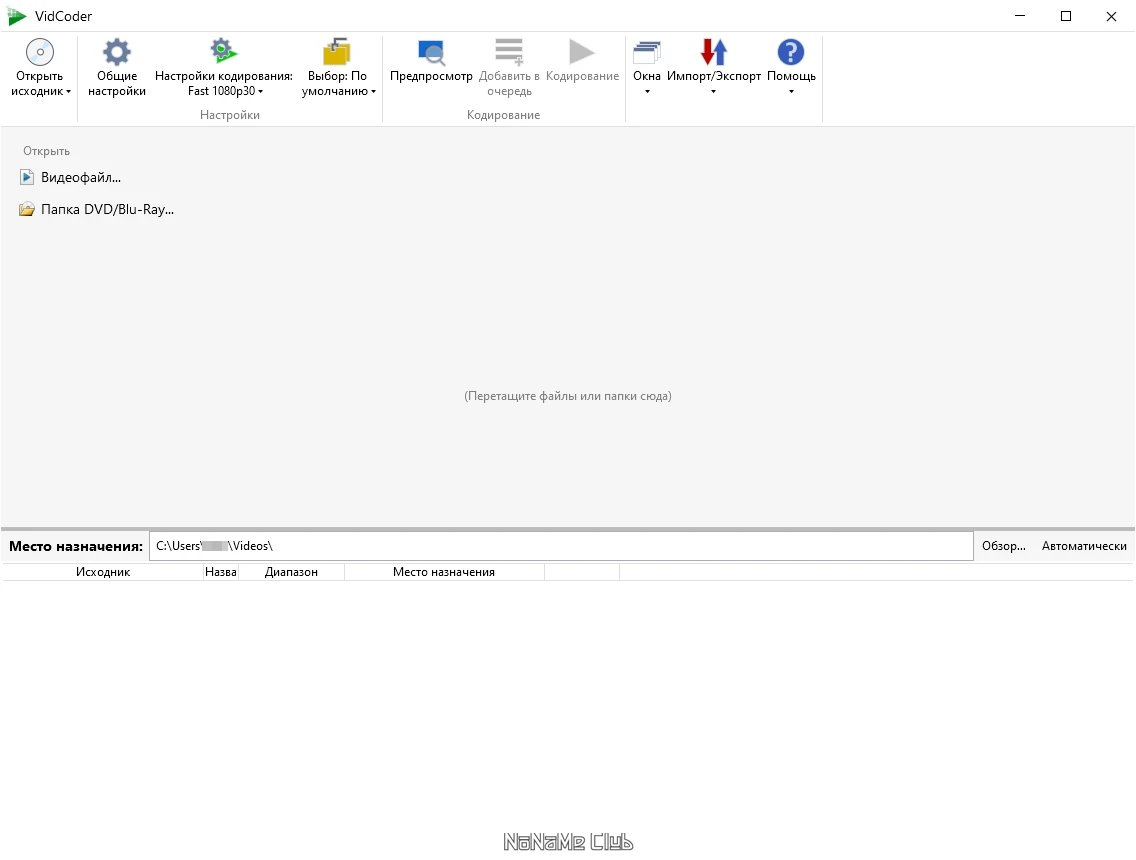Click the Автоматически button
Viewport: 1136px width, 860px height.
click(1084, 546)
